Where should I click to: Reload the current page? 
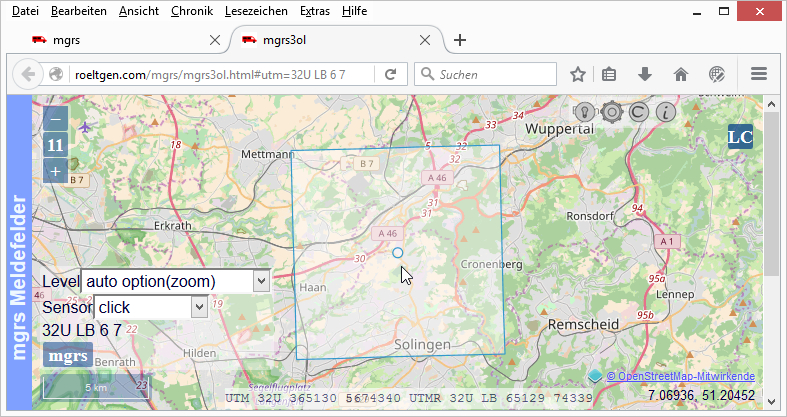tap(390, 75)
